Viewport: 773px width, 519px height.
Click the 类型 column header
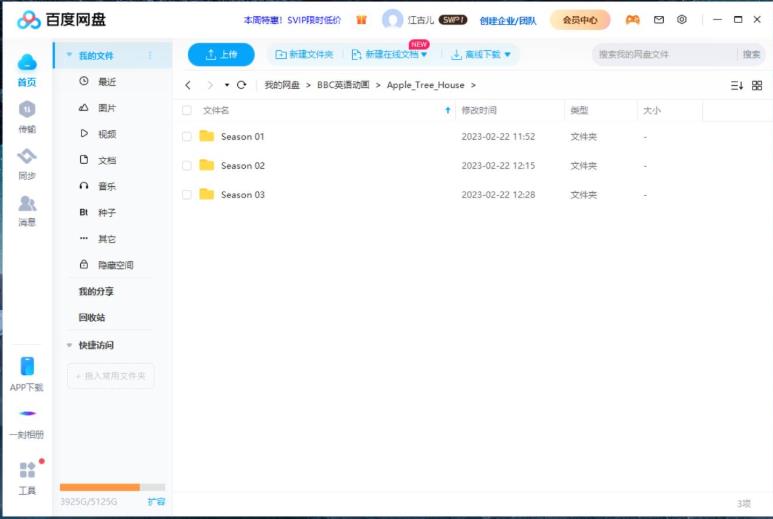pos(579,110)
